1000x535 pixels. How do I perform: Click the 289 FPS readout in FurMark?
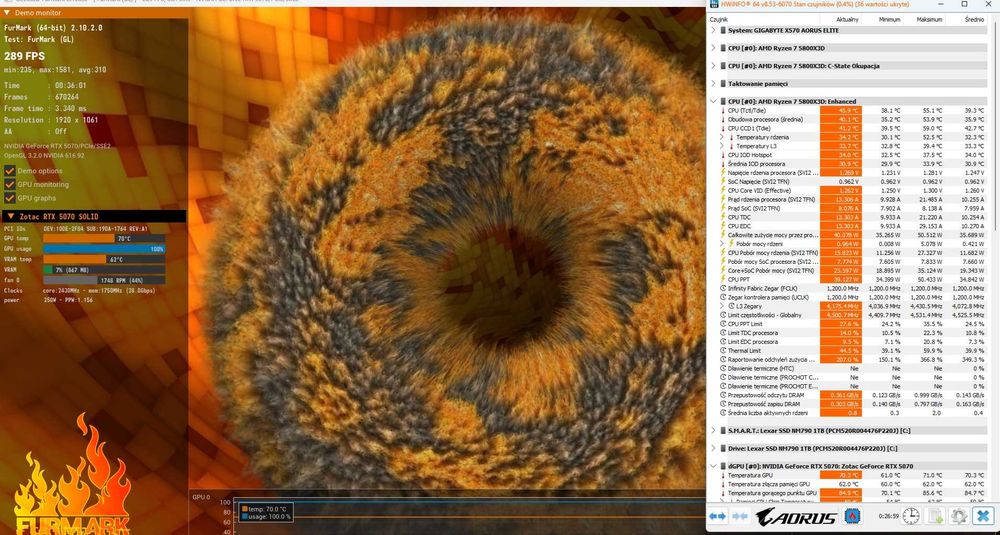point(24,56)
